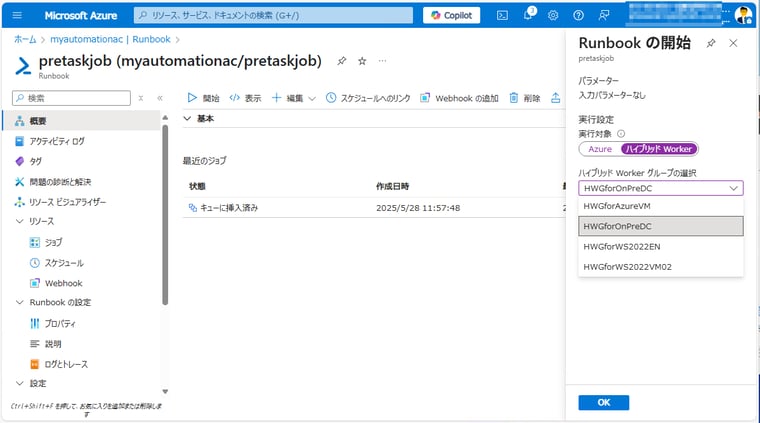
Task: Focus the sidebar 検索 search box
Action: tap(71, 98)
